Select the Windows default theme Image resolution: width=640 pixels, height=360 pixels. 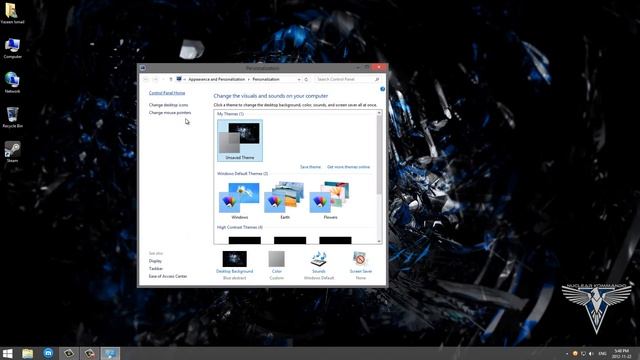point(240,200)
